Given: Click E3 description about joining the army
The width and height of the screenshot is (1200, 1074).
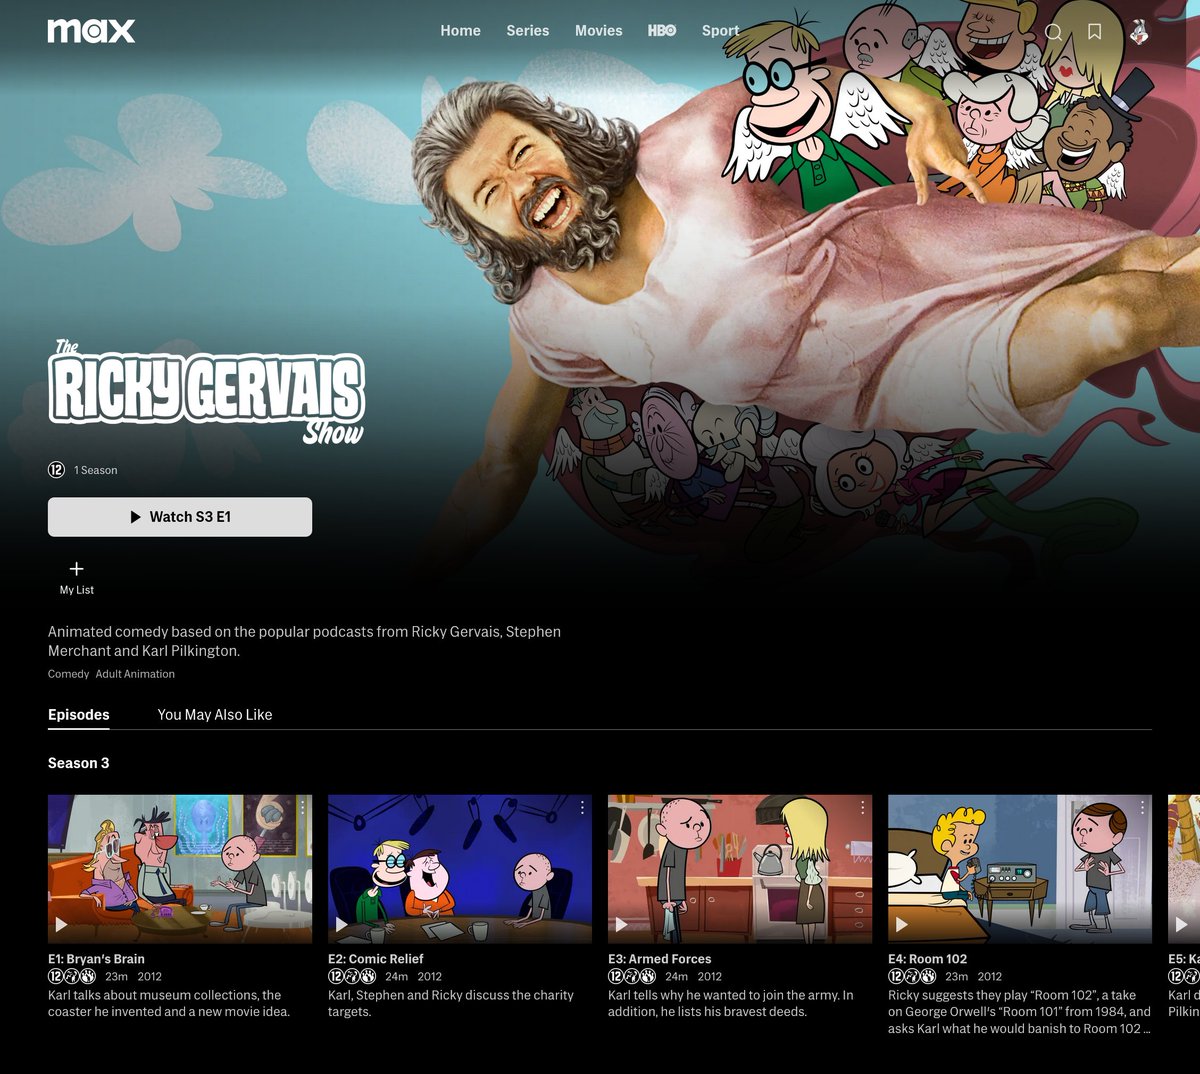Looking at the screenshot, I should click(x=731, y=1003).
